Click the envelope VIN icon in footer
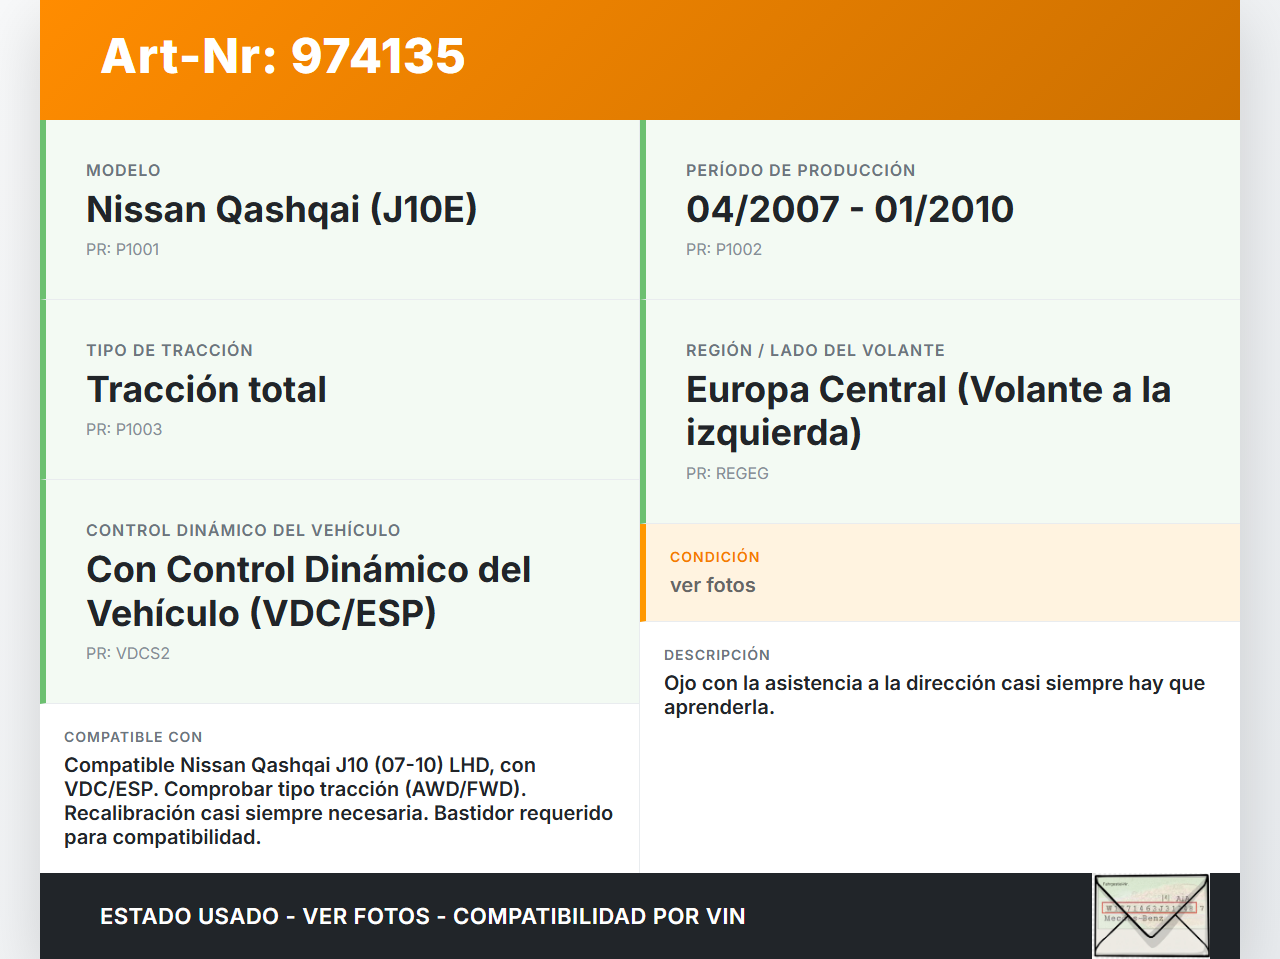Viewport: 1280px width, 959px height. pos(1151,916)
